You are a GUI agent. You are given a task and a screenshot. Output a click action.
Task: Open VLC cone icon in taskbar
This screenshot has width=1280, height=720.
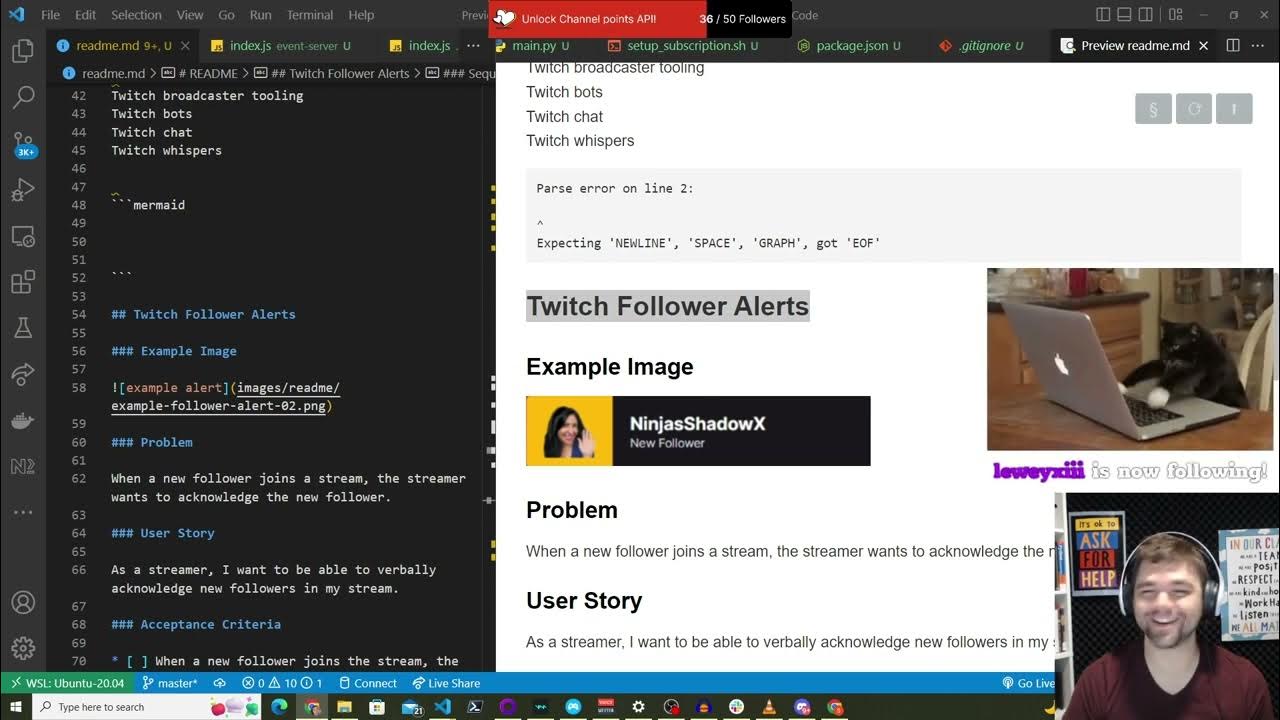(x=769, y=707)
